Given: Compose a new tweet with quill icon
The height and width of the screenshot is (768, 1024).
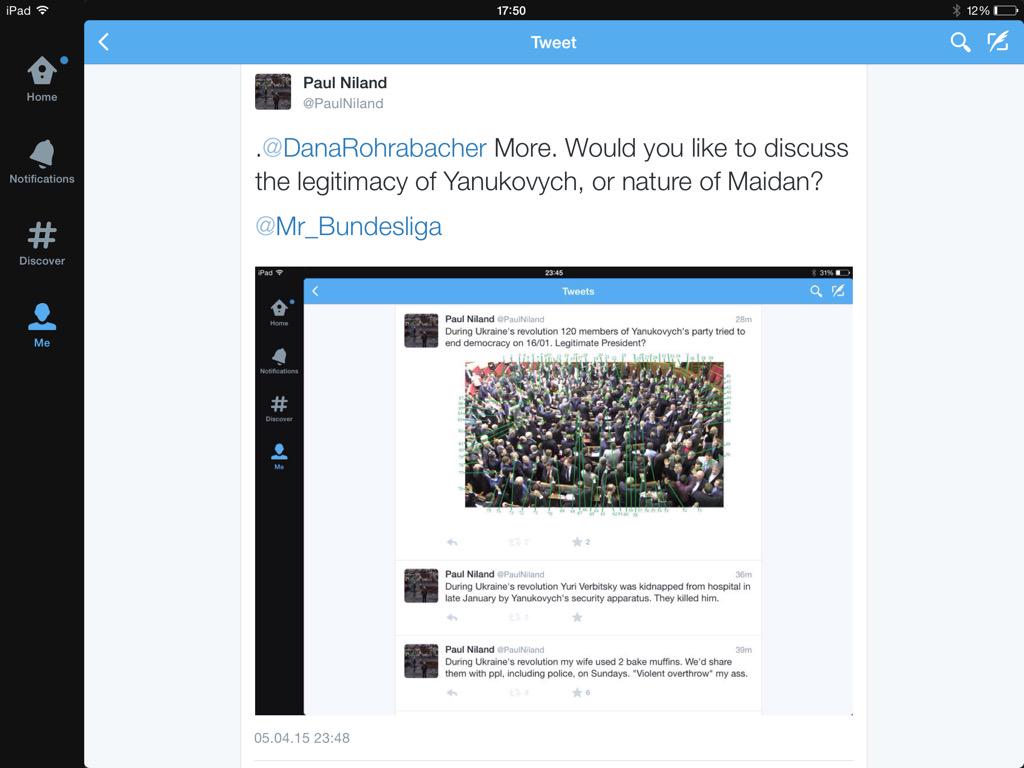Looking at the screenshot, I should point(998,42).
